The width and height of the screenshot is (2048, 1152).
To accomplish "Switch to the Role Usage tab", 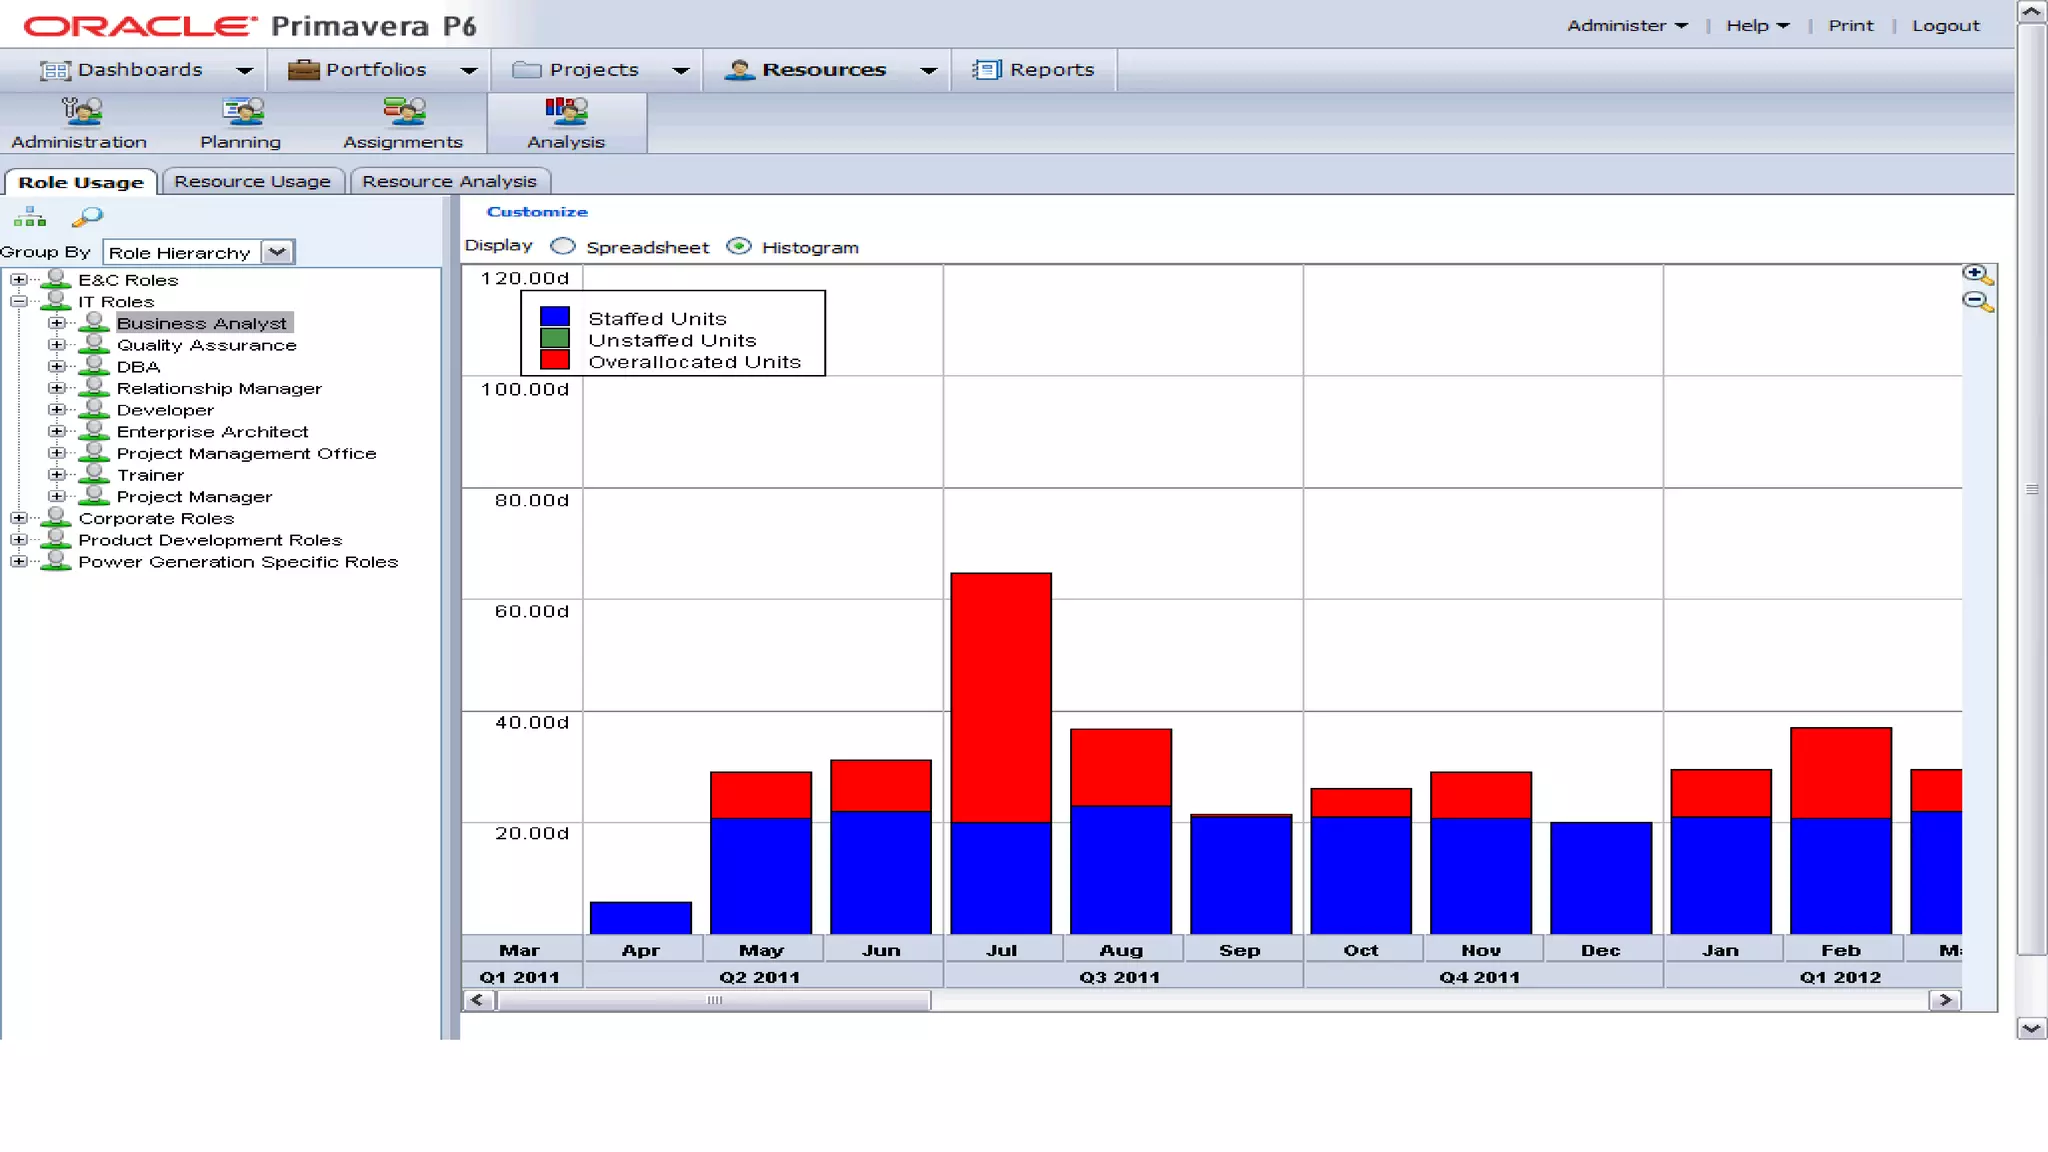I will coord(81,182).
